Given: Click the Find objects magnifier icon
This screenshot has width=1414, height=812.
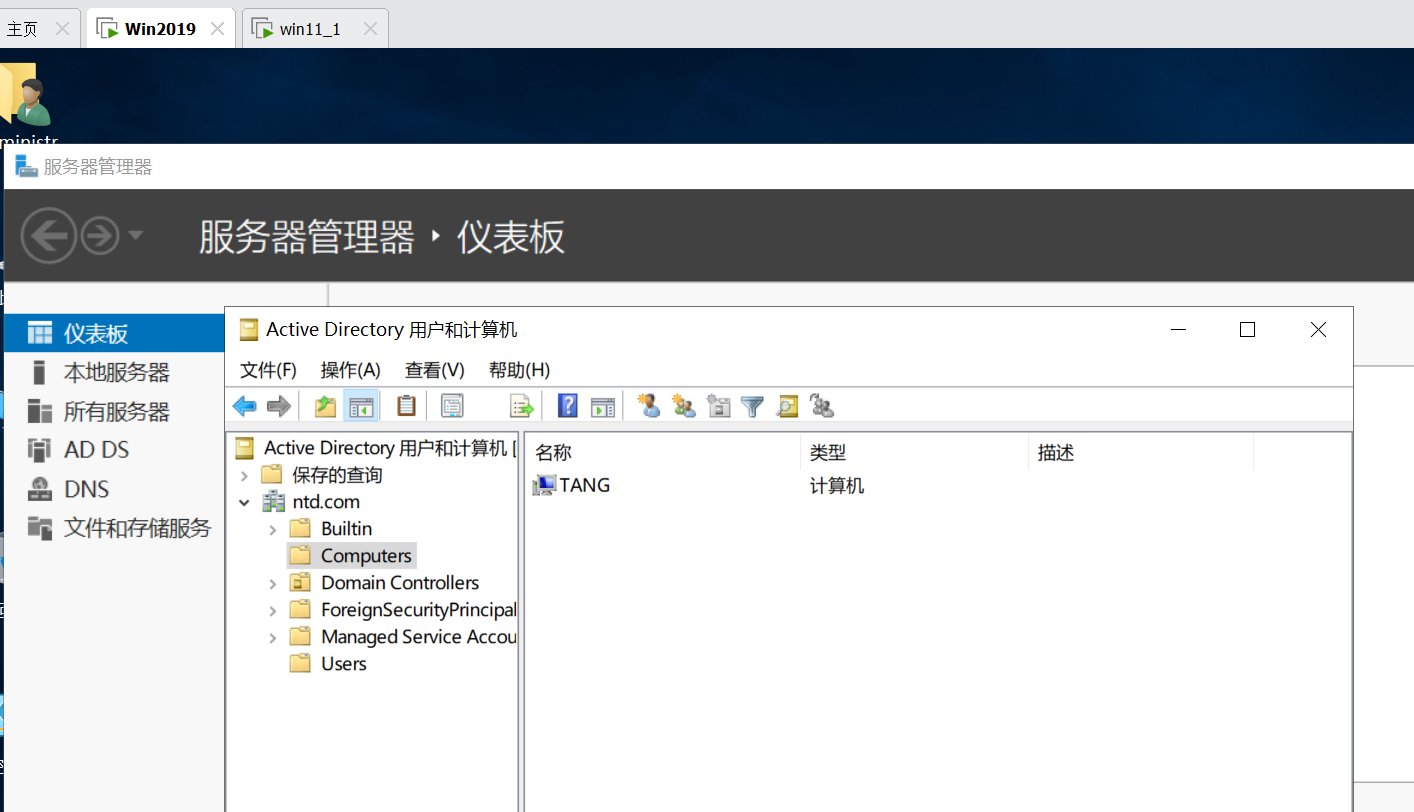Looking at the screenshot, I should (787, 406).
